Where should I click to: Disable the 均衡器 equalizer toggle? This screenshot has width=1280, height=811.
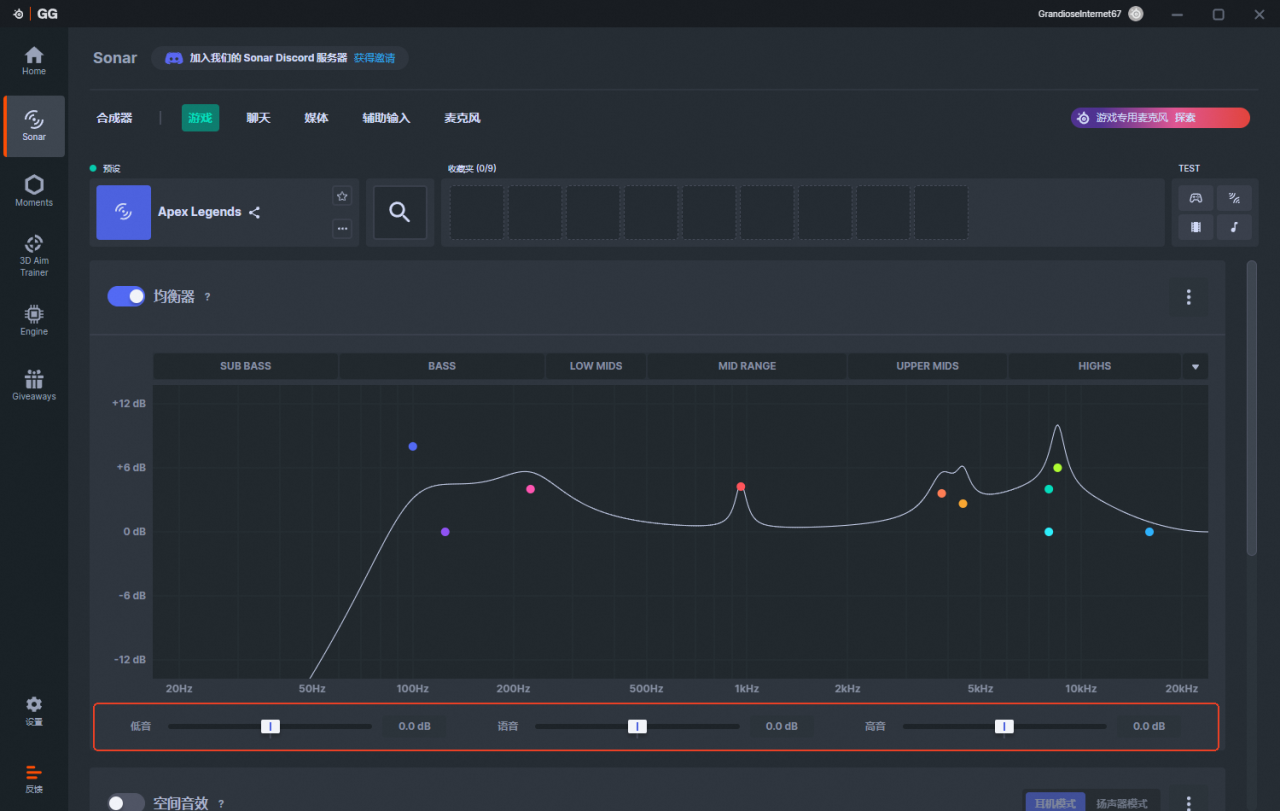click(x=126, y=297)
